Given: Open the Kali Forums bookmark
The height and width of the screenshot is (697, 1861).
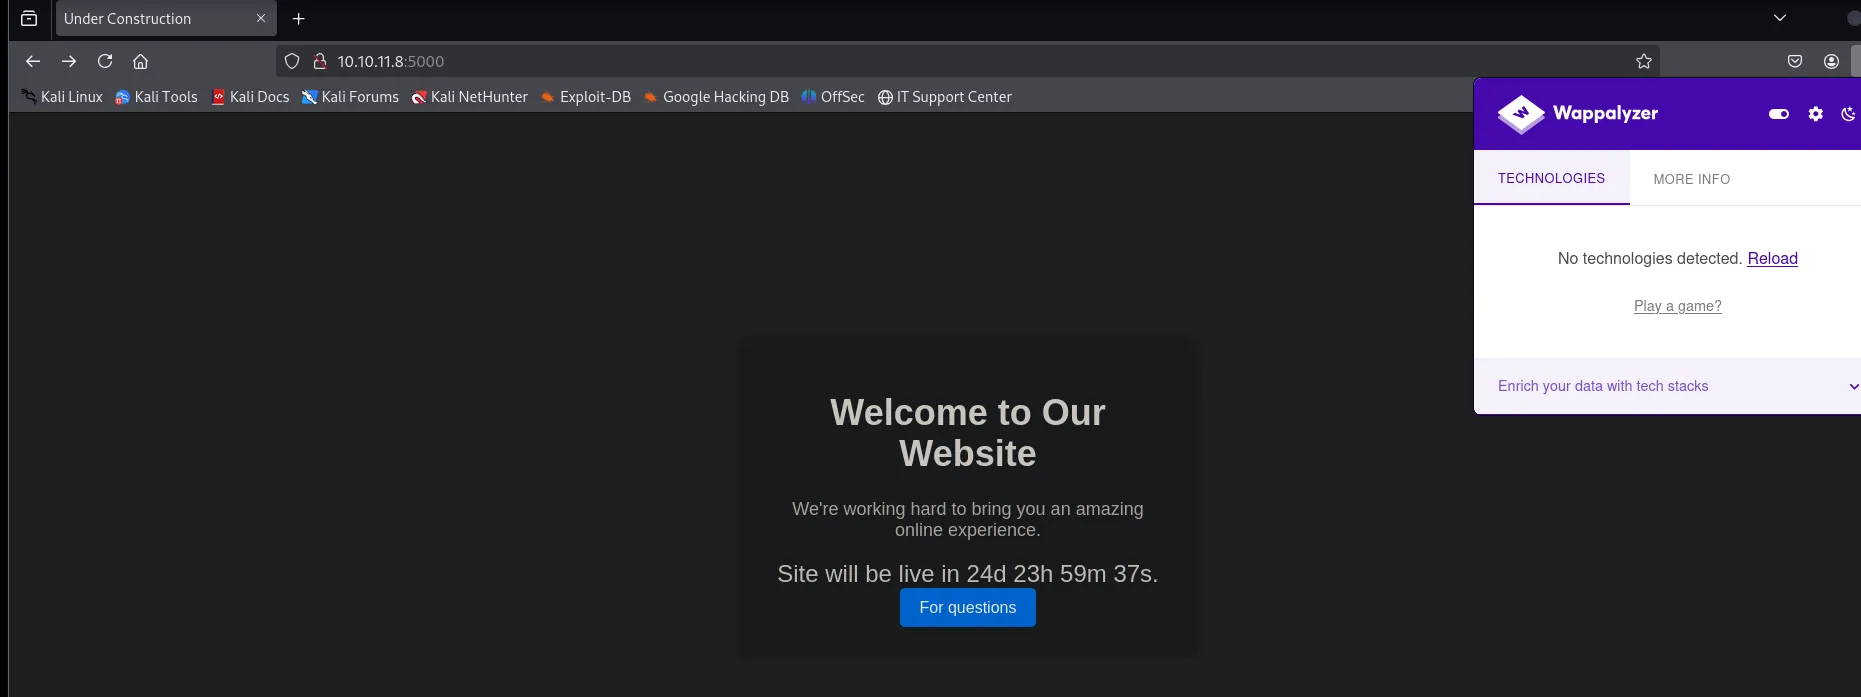Looking at the screenshot, I should click(350, 97).
